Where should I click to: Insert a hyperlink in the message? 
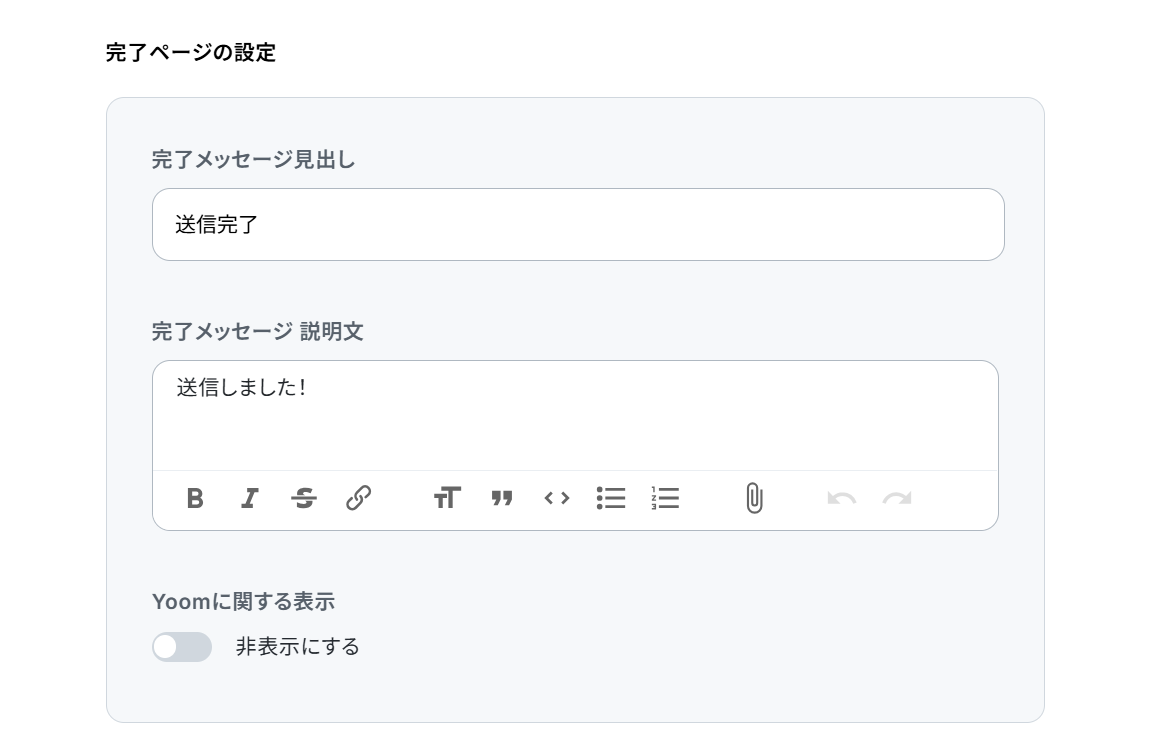coord(359,498)
